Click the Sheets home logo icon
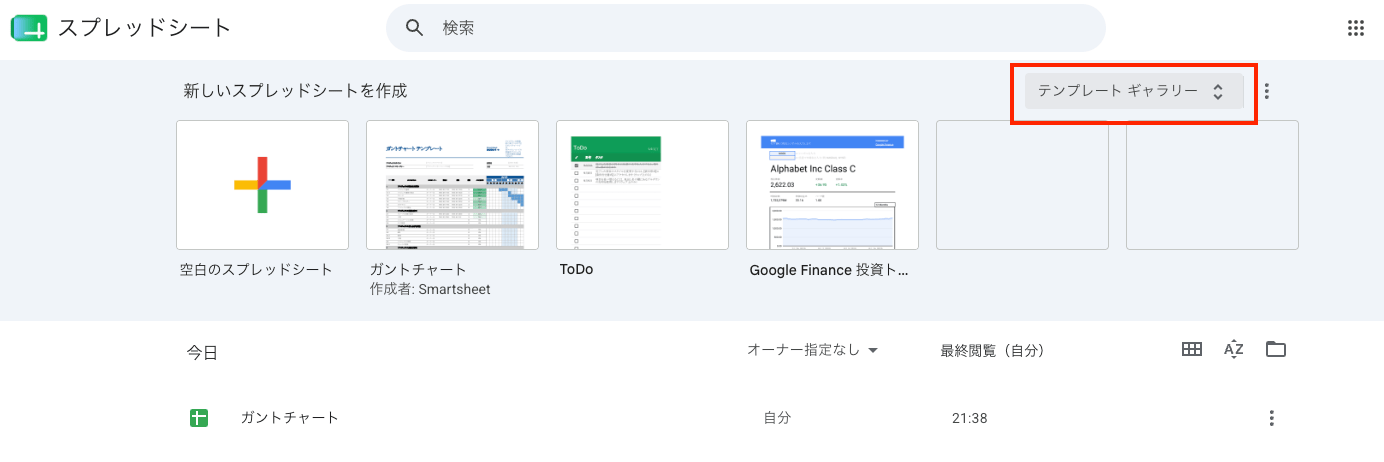1384x462 pixels. (x=29, y=28)
